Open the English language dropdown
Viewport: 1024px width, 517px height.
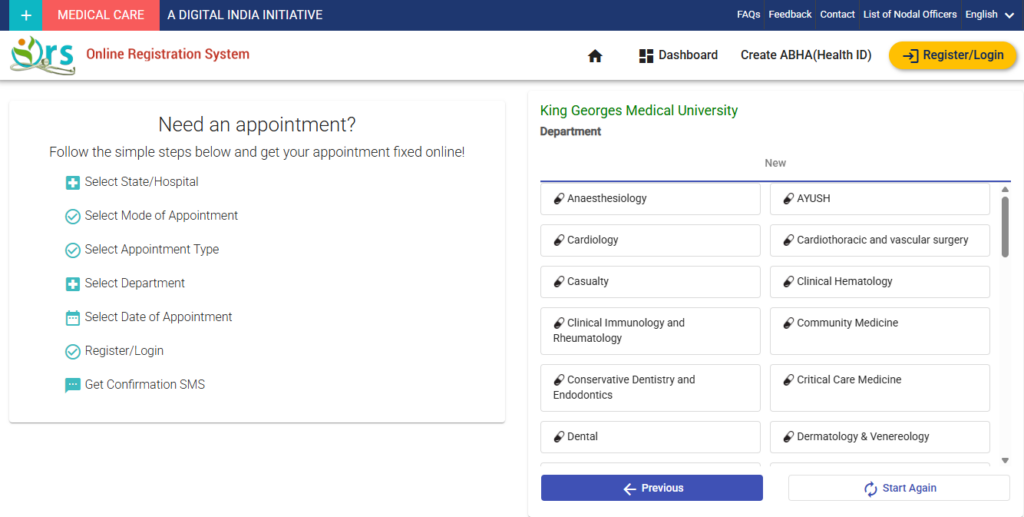point(987,15)
